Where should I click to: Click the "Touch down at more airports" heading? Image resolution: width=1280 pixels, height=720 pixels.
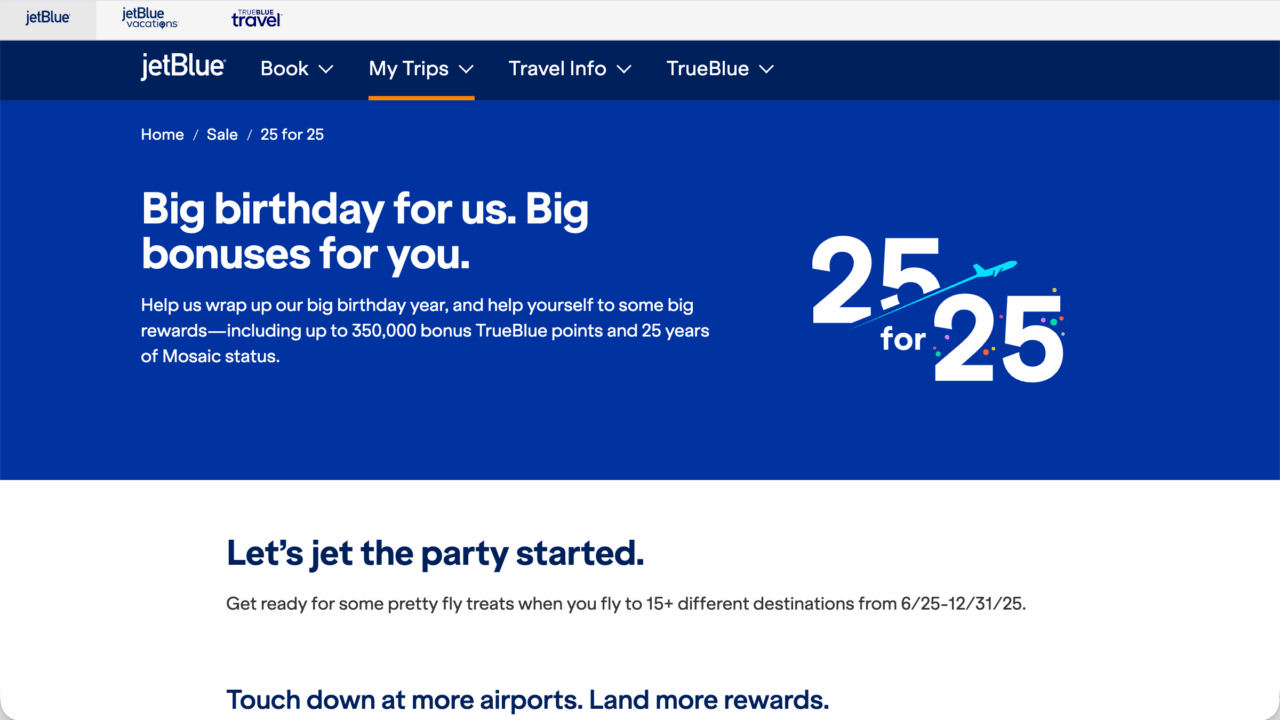pos(527,700)
